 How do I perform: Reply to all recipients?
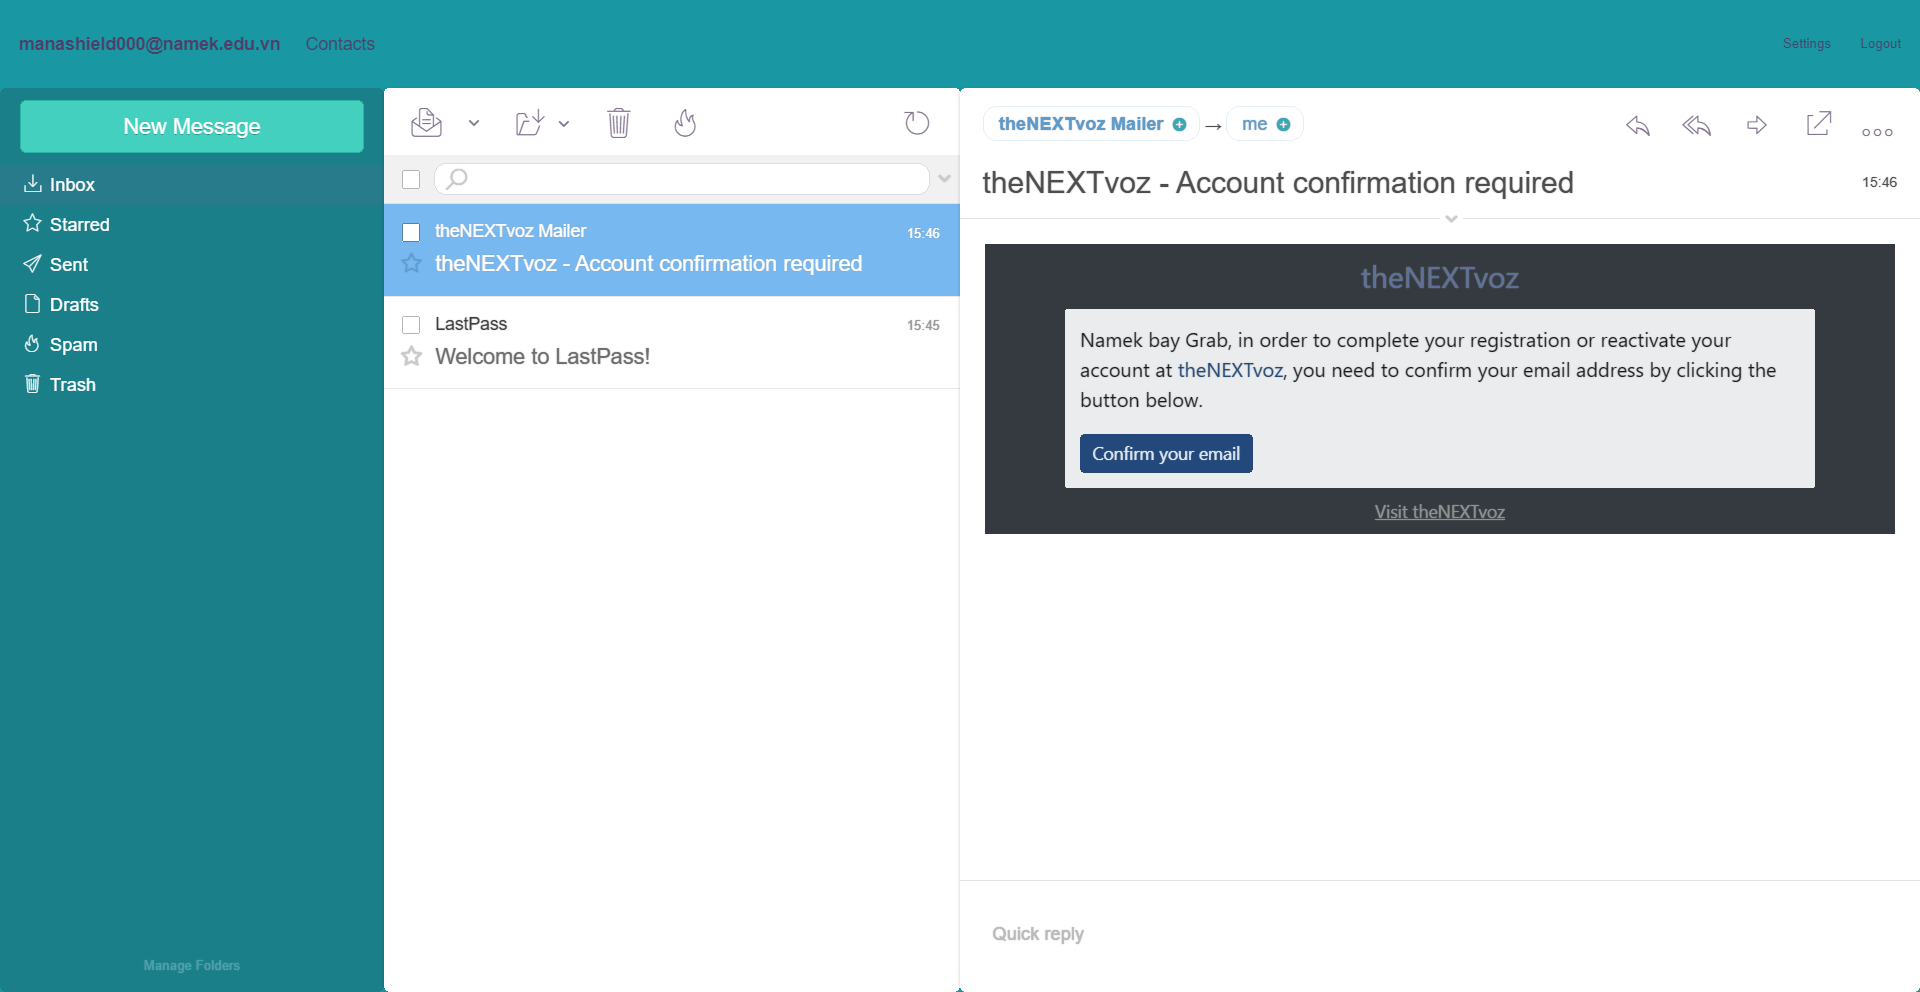(1697, 125)
